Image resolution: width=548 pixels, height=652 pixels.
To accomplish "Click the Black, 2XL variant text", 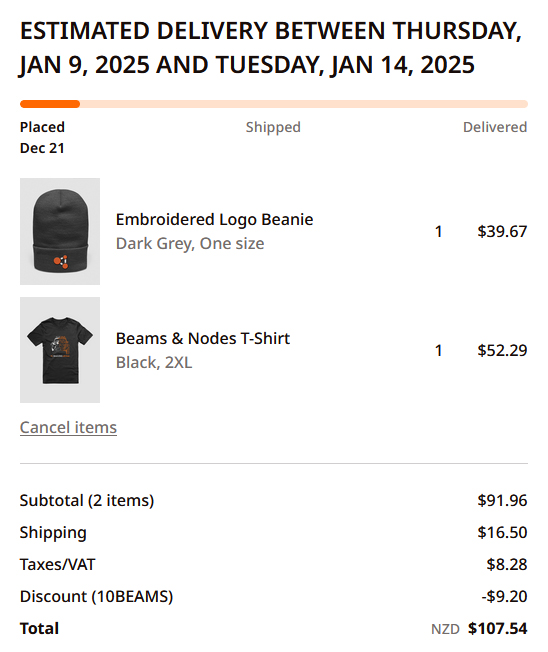I will [154, 363].
